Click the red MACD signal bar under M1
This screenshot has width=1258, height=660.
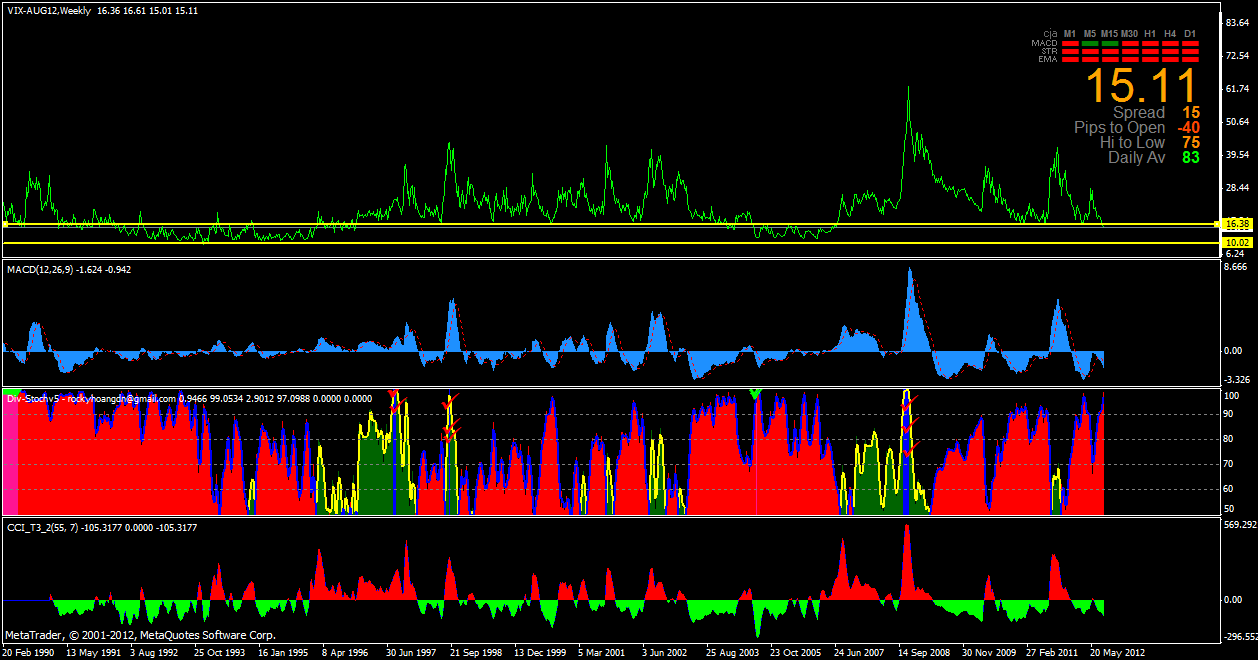pyautogui.click(x=1070, y=43)
